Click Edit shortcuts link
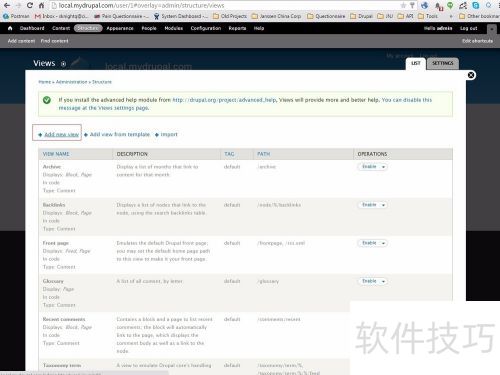 (x=477, y=41)
